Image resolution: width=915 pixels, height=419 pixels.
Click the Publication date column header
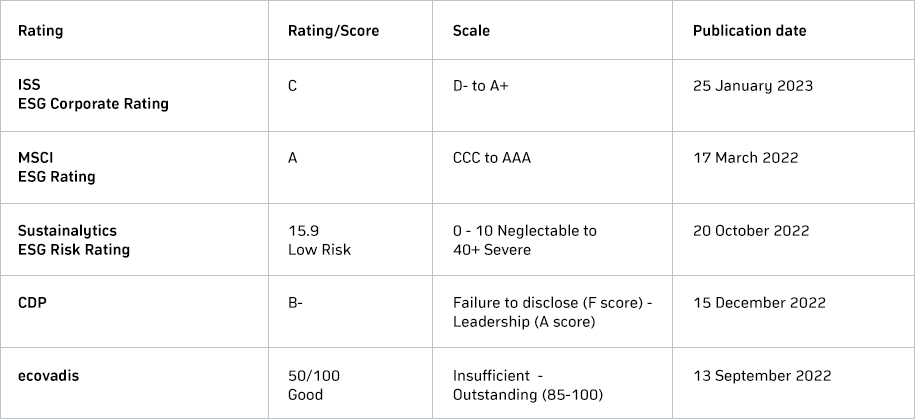[749, 30]
